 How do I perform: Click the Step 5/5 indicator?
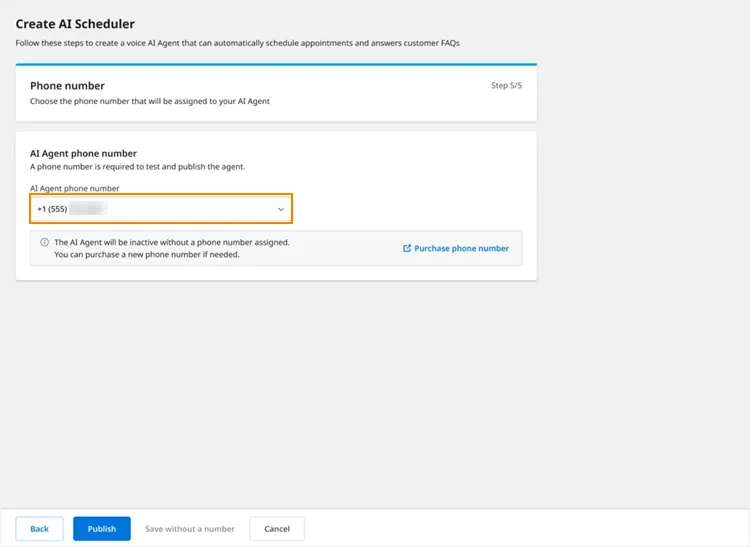(x=507, y=85)
